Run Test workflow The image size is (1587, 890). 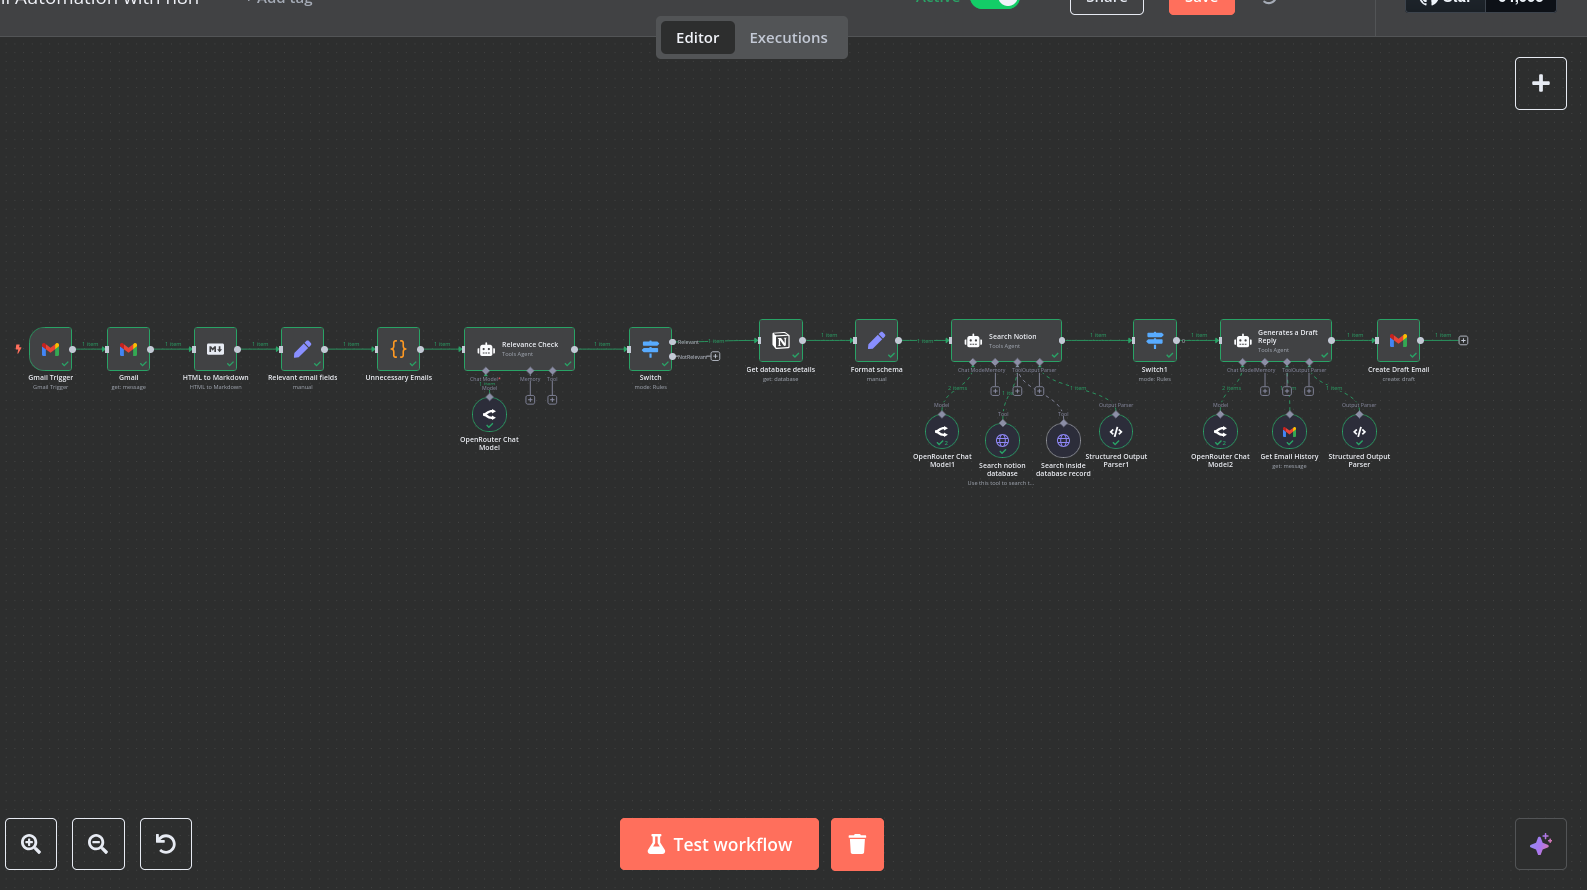tap(719, 844)
